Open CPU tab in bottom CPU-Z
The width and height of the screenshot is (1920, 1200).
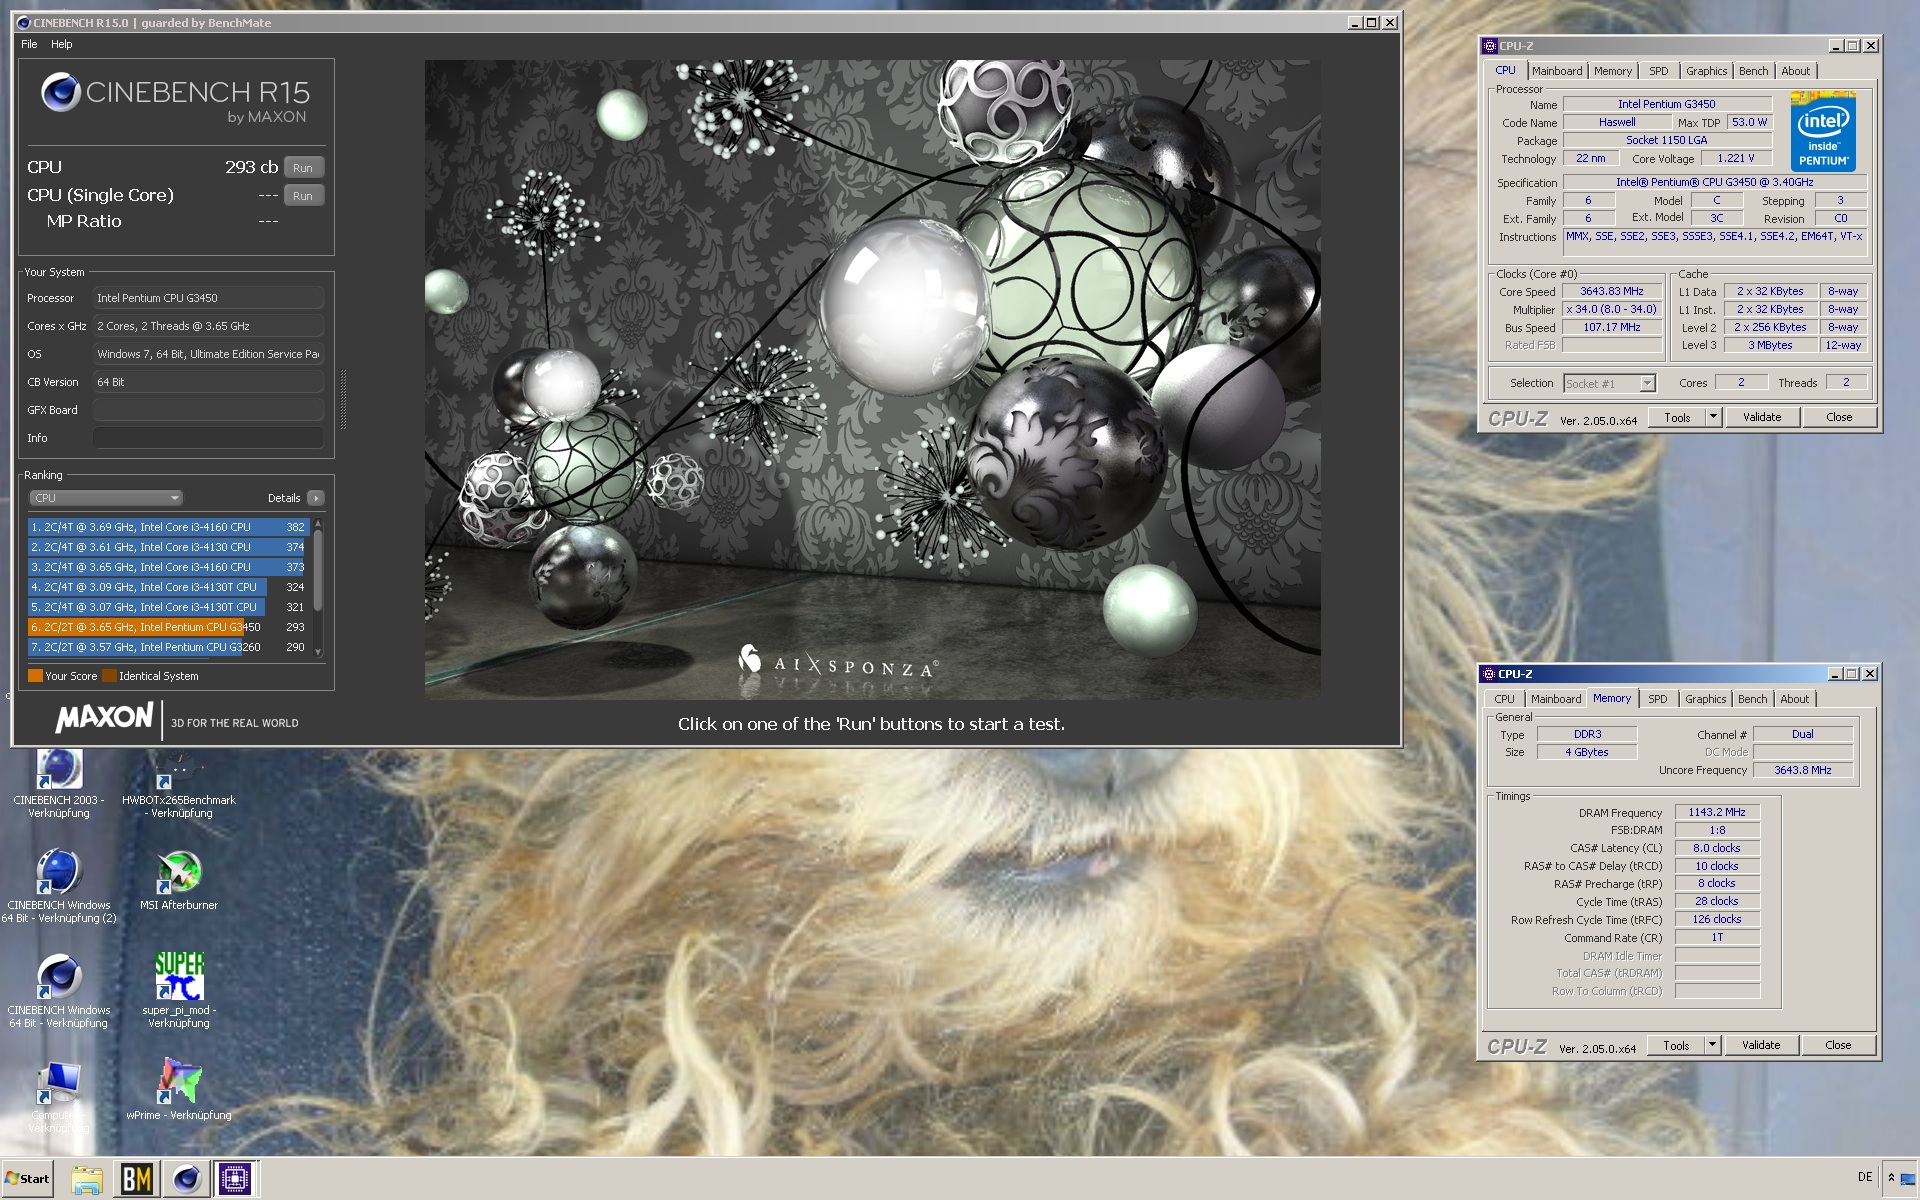pyautogui.click(x=1504, y=699)
